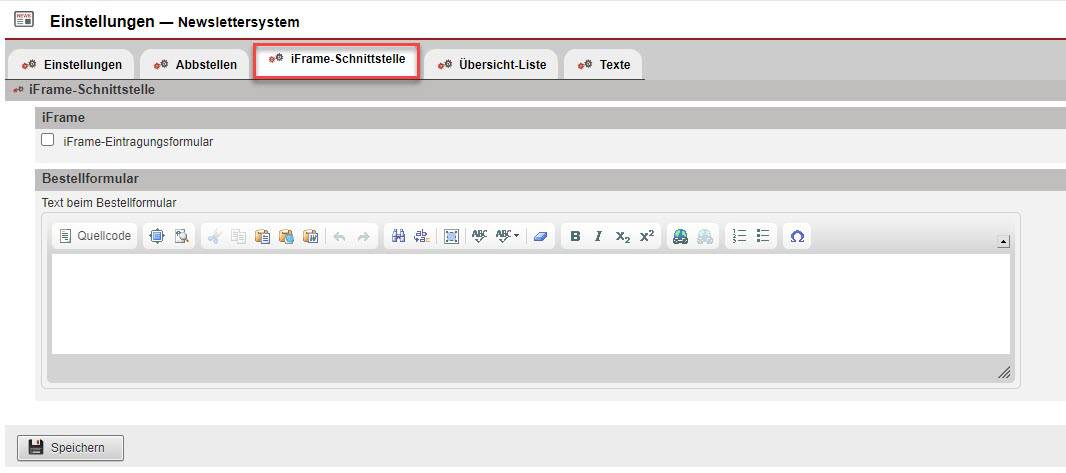This screenshot has height=473, width=1066.
Task: Click Paste from Word icon
Action: [x=310, y=236]
